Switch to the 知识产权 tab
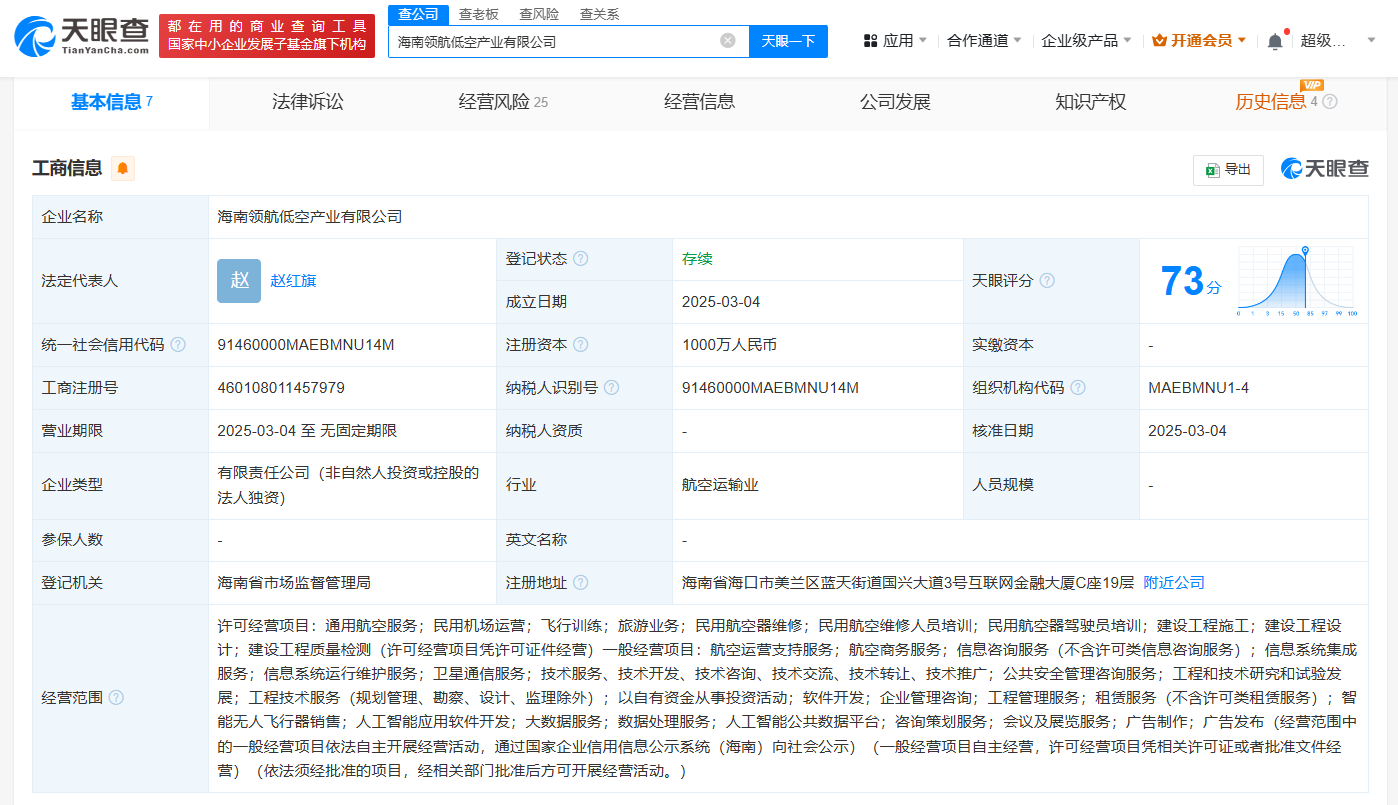 click(1090, 102)
